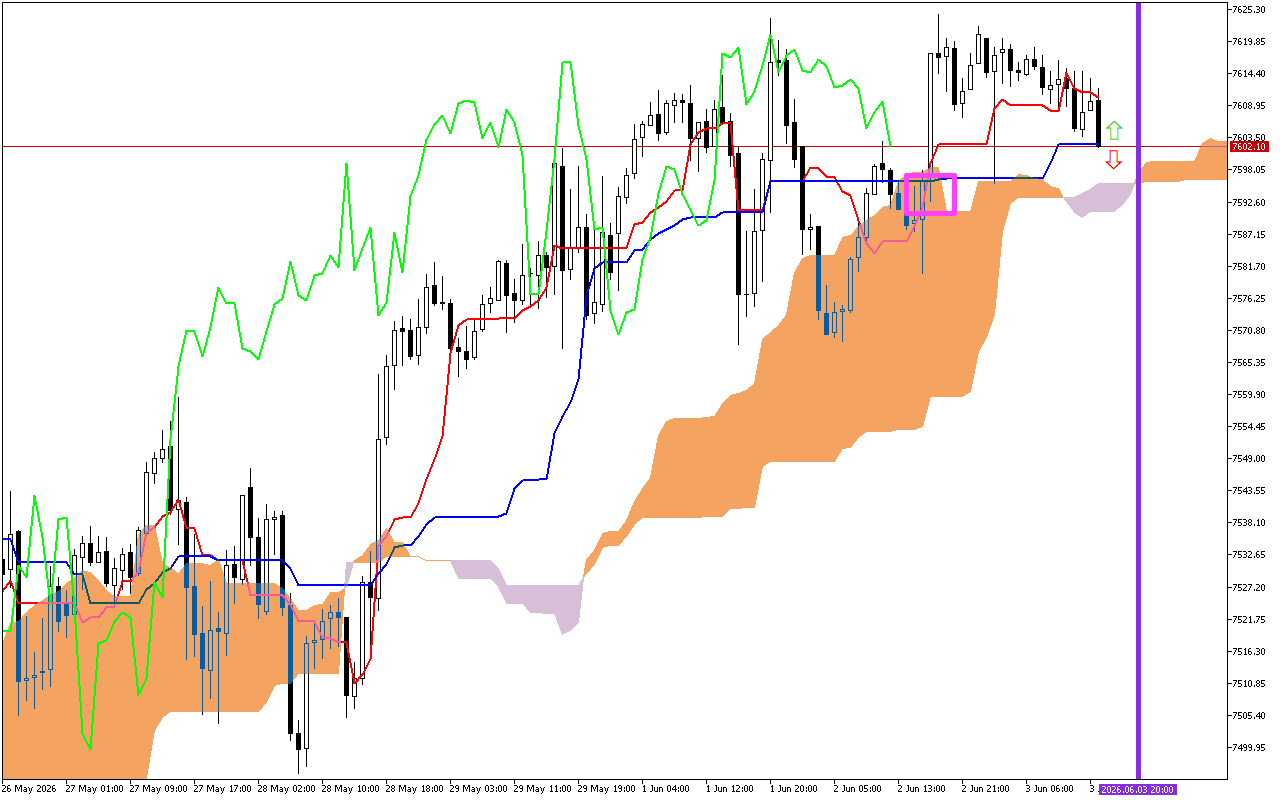The width and height of the screenshot is (1280, 800).
Task: Click price scale value 7625.30
Action: tap(1248, 9)
